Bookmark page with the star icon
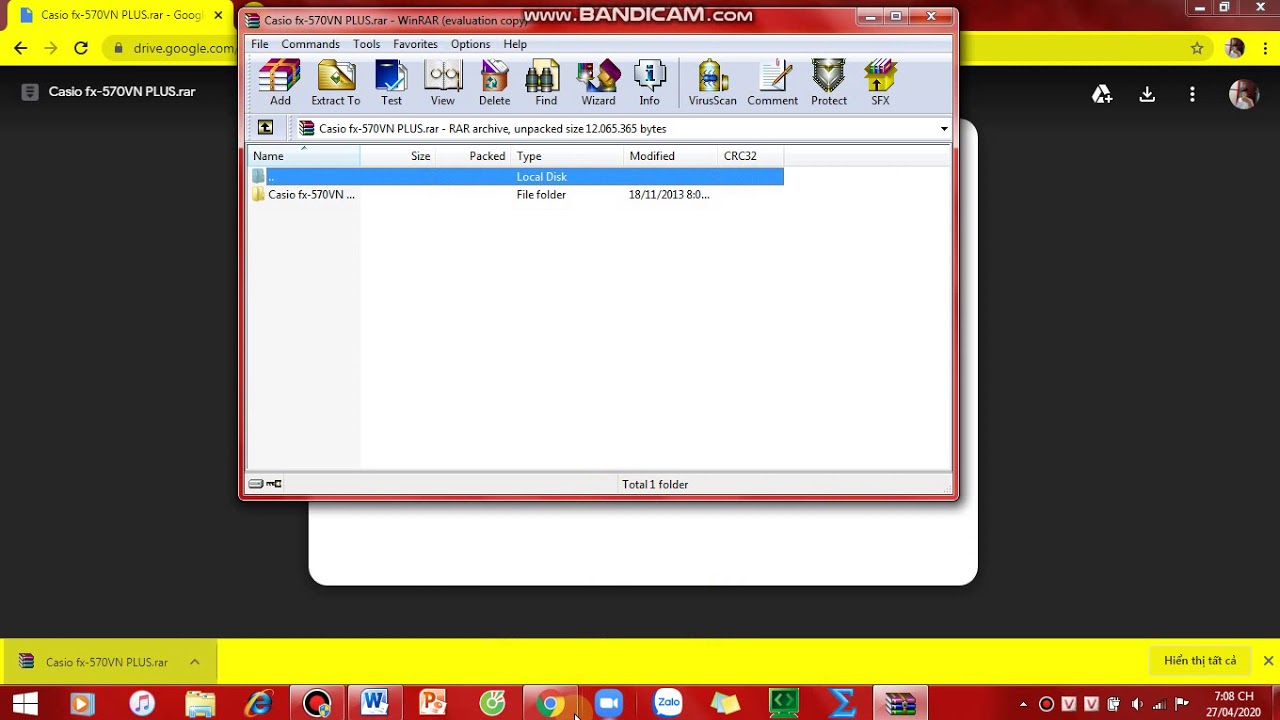 click(1197, 48)
